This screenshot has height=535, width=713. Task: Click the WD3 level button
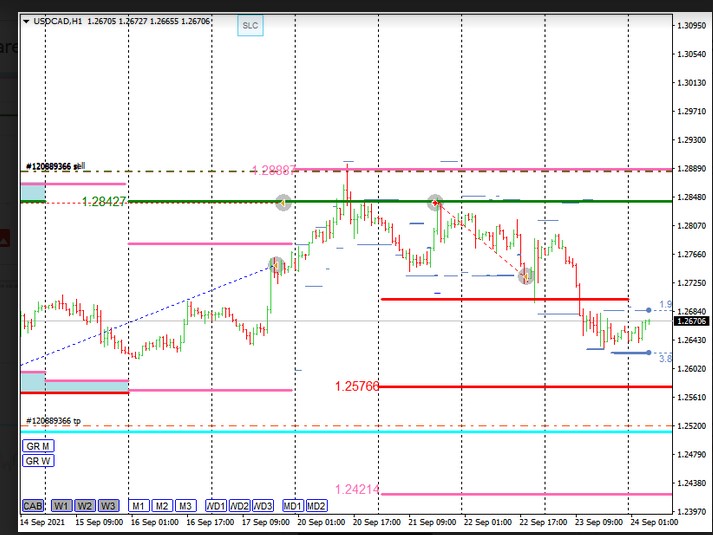tap(263, 505)
